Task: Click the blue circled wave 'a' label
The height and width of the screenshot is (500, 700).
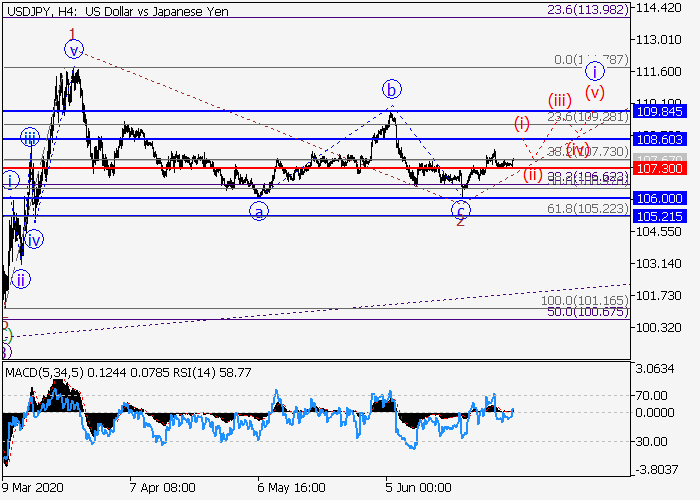Action: pos(259,211)
